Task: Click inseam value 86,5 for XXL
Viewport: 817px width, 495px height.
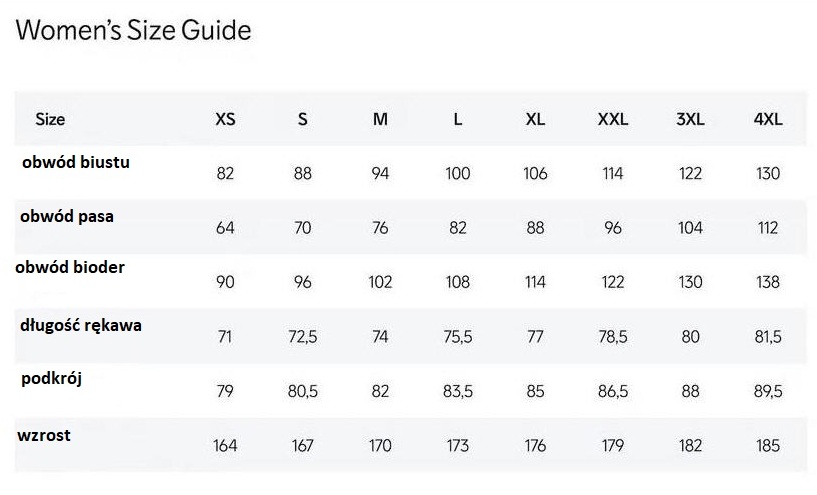Action: [613, 391]
